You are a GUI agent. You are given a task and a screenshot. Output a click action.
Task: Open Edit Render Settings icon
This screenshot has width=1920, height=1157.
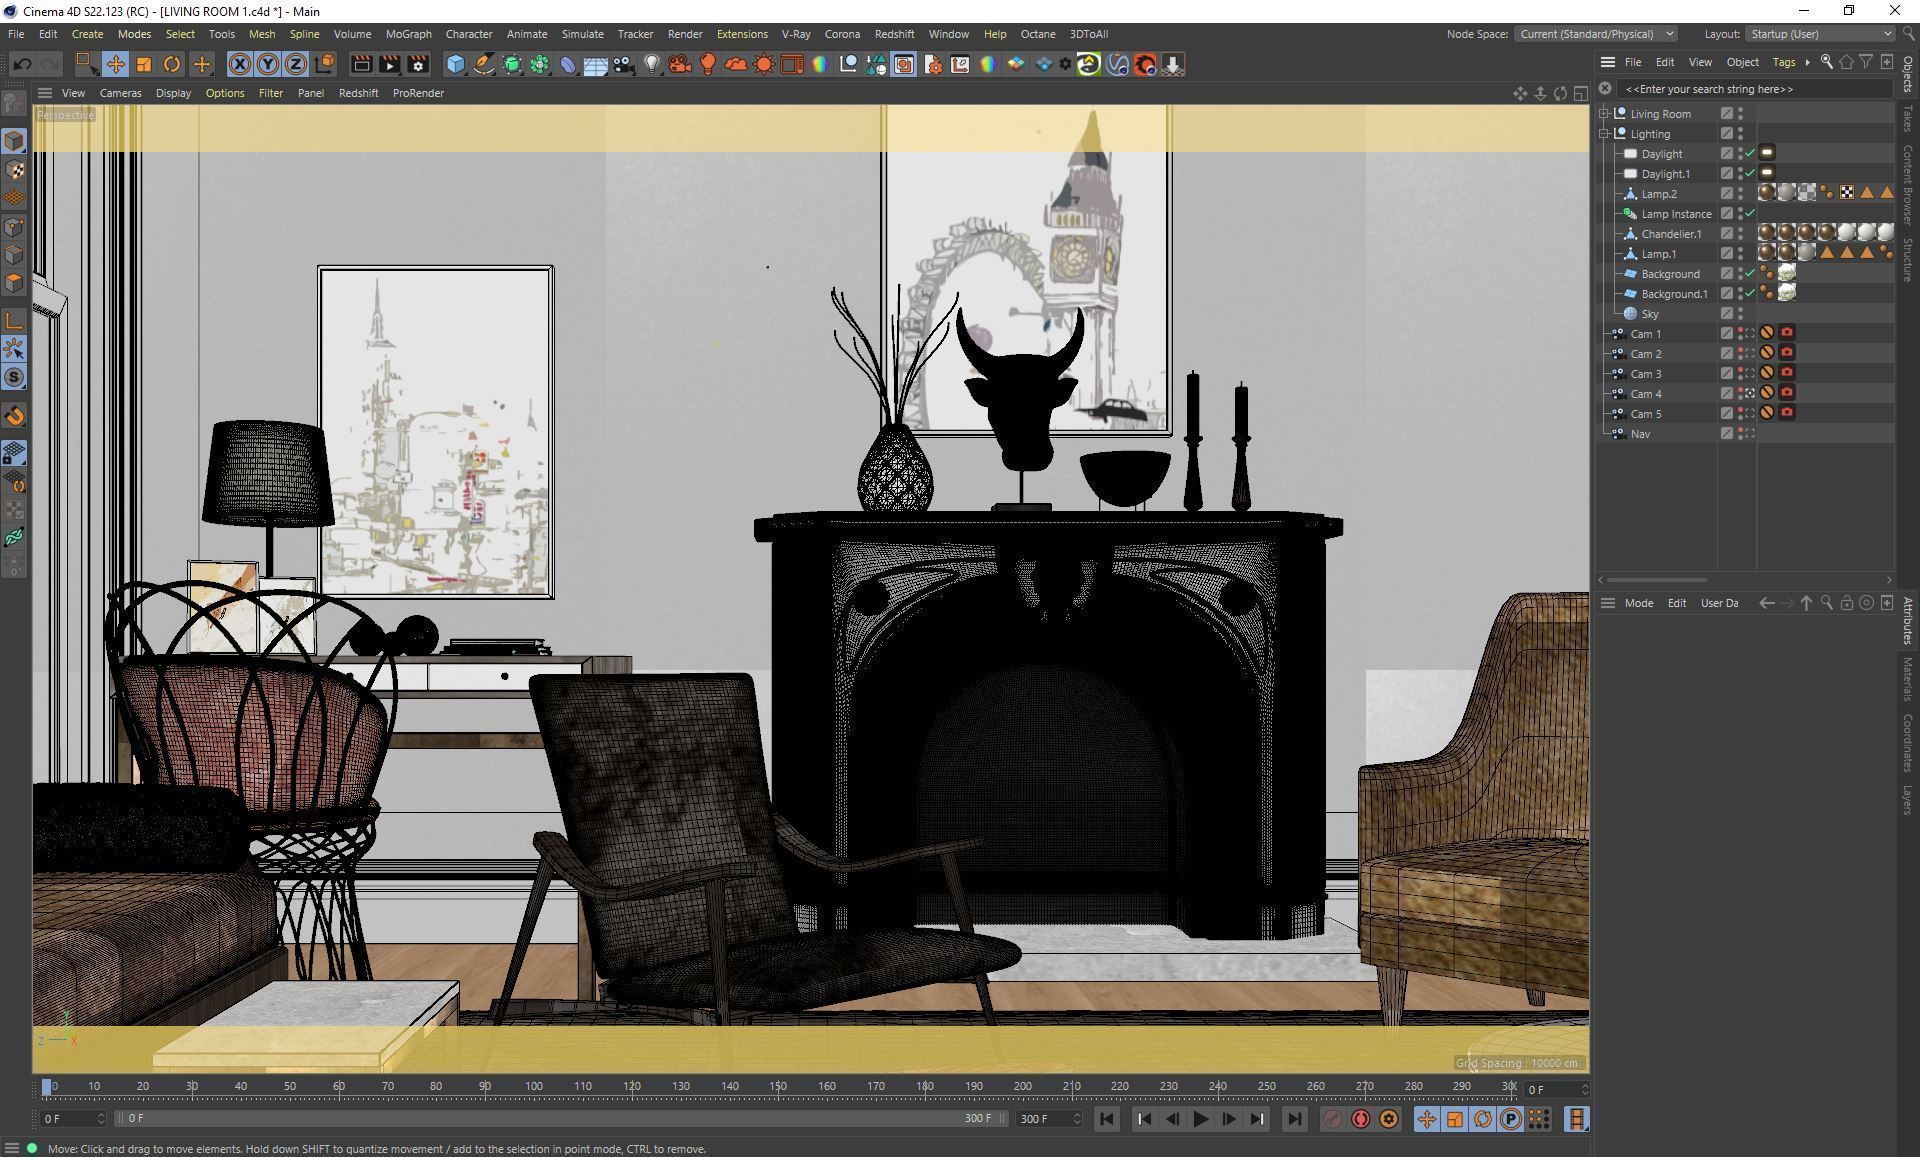point(418,65)
